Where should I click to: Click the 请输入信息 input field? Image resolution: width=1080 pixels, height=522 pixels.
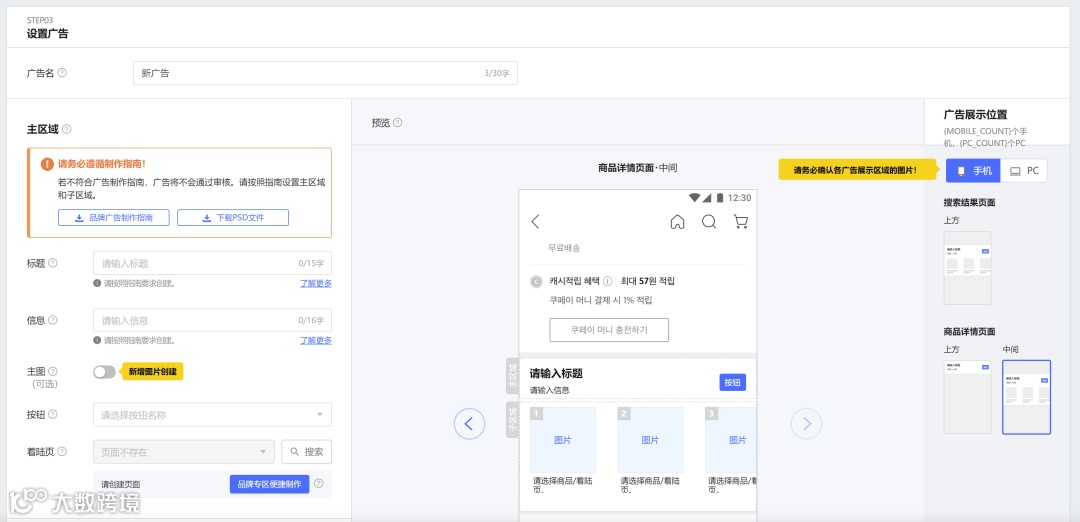(212, 320)
